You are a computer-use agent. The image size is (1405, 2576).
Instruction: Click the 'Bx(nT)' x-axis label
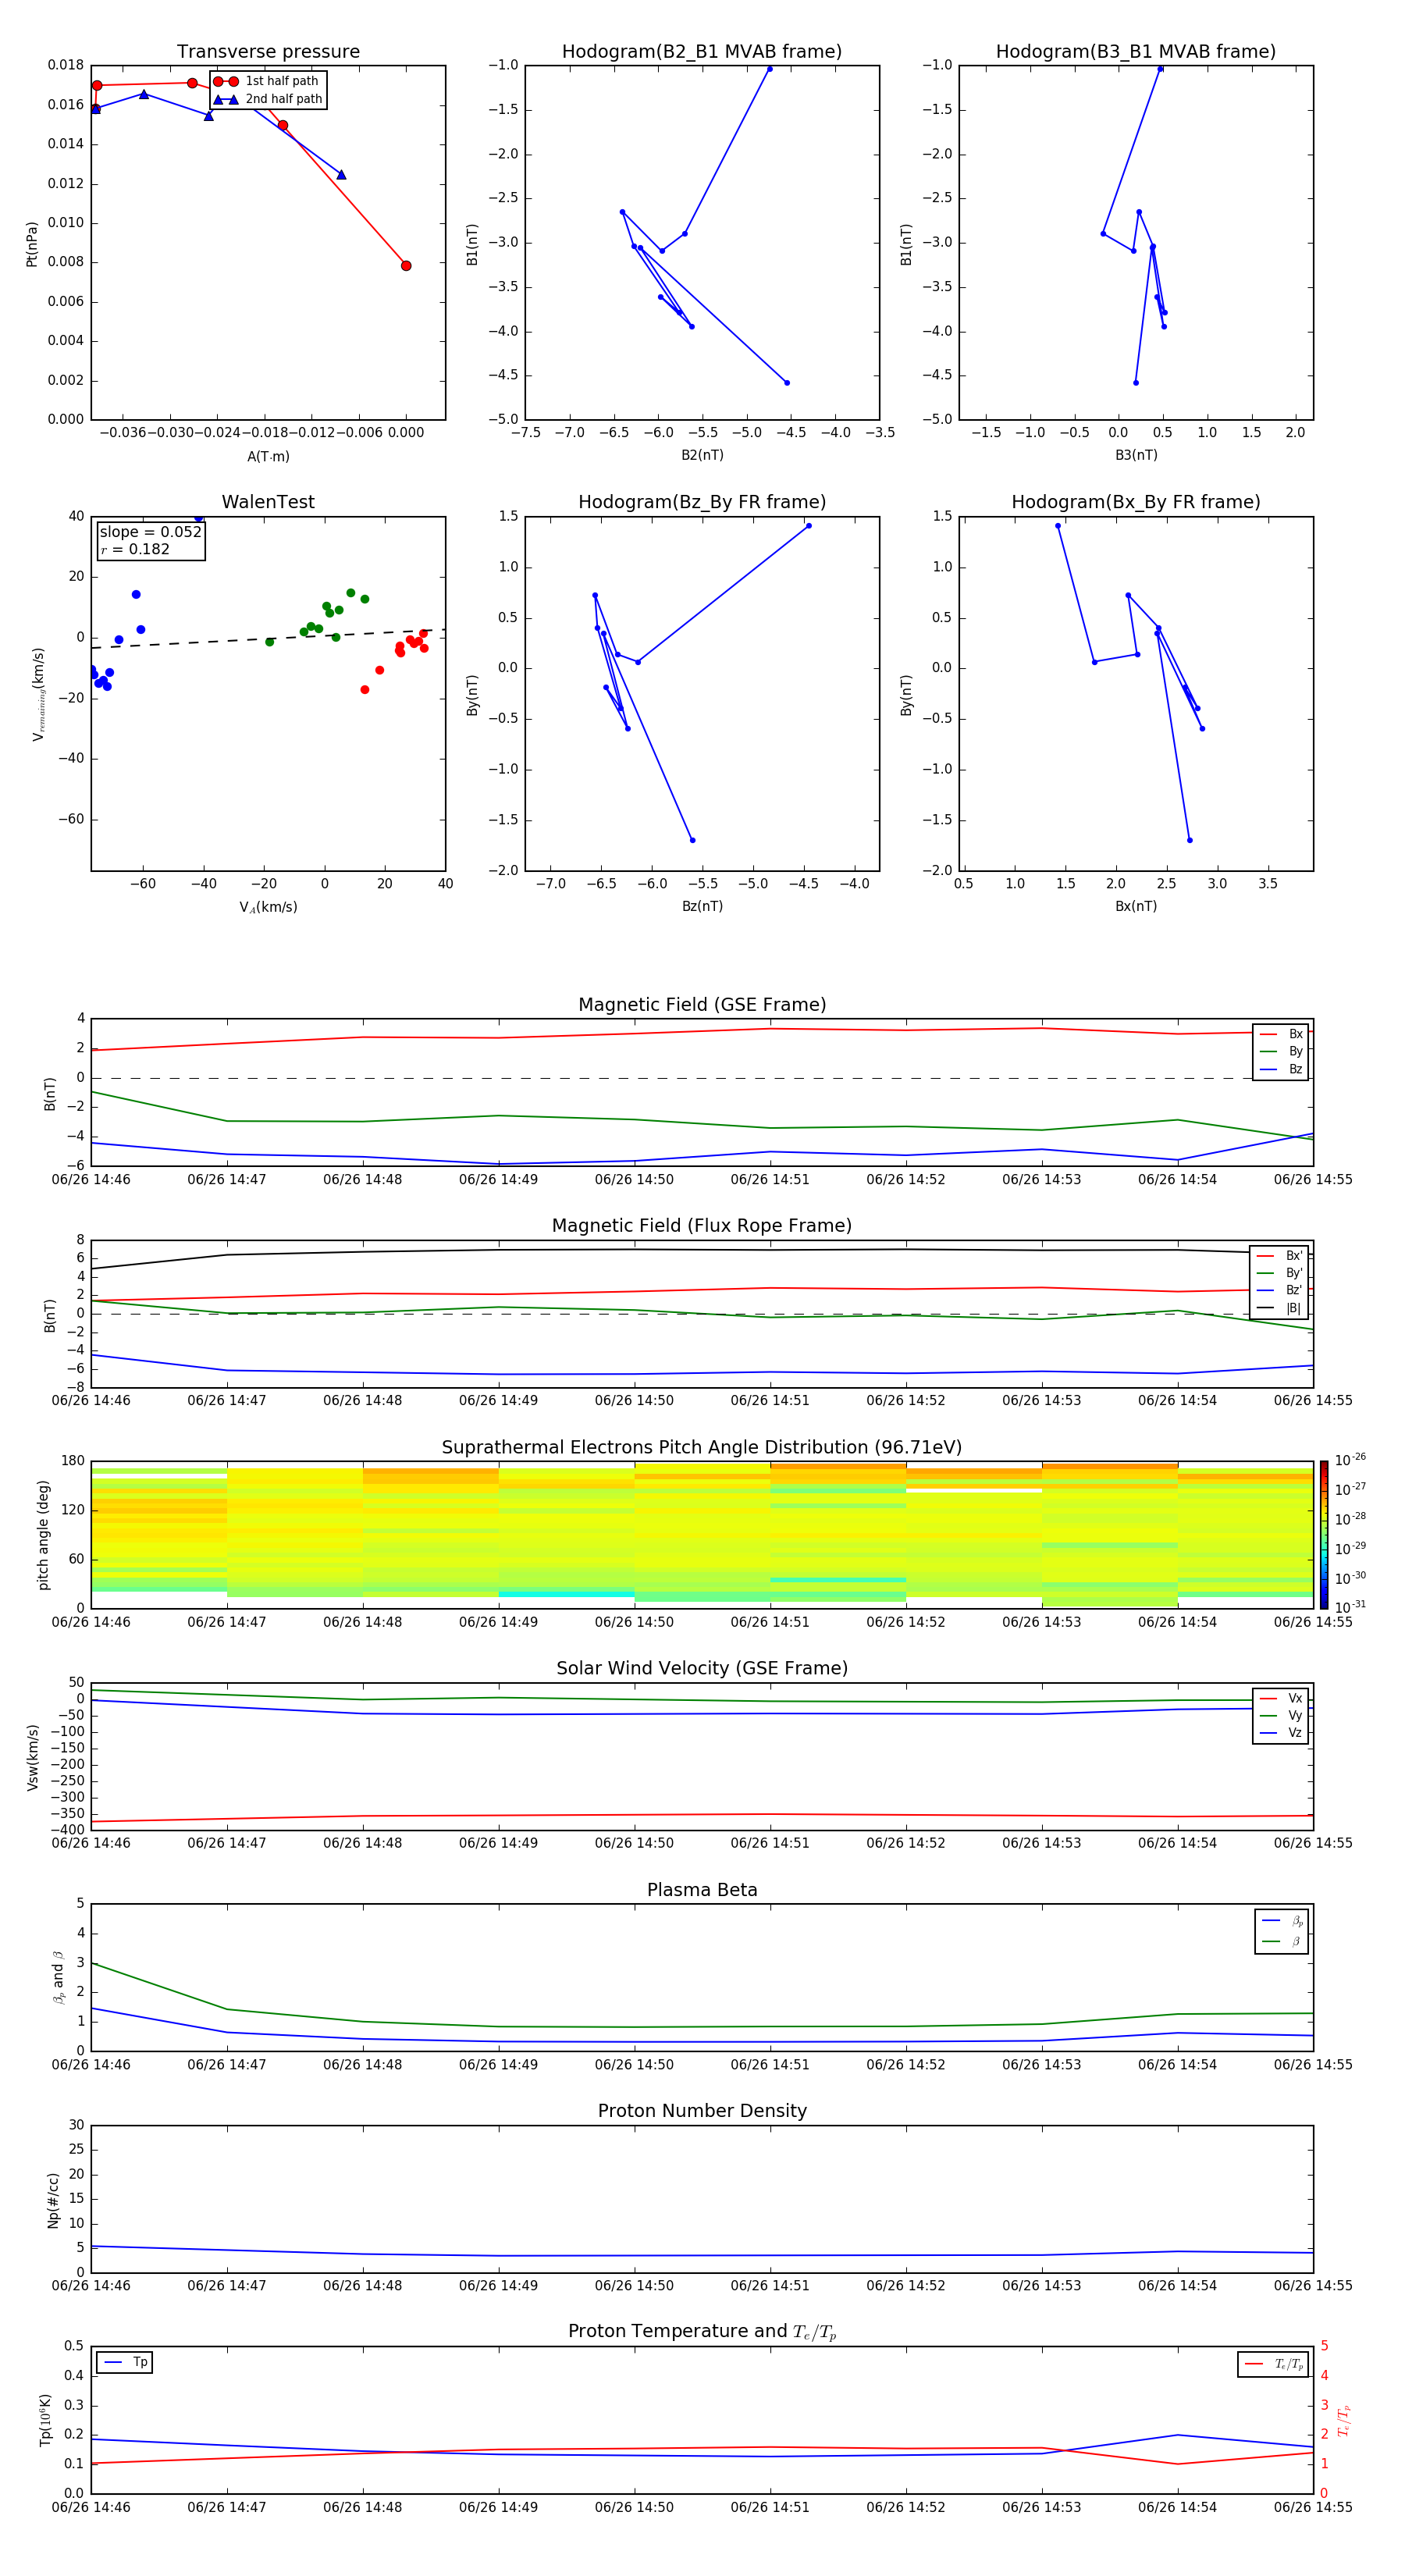pos(1136,906)
